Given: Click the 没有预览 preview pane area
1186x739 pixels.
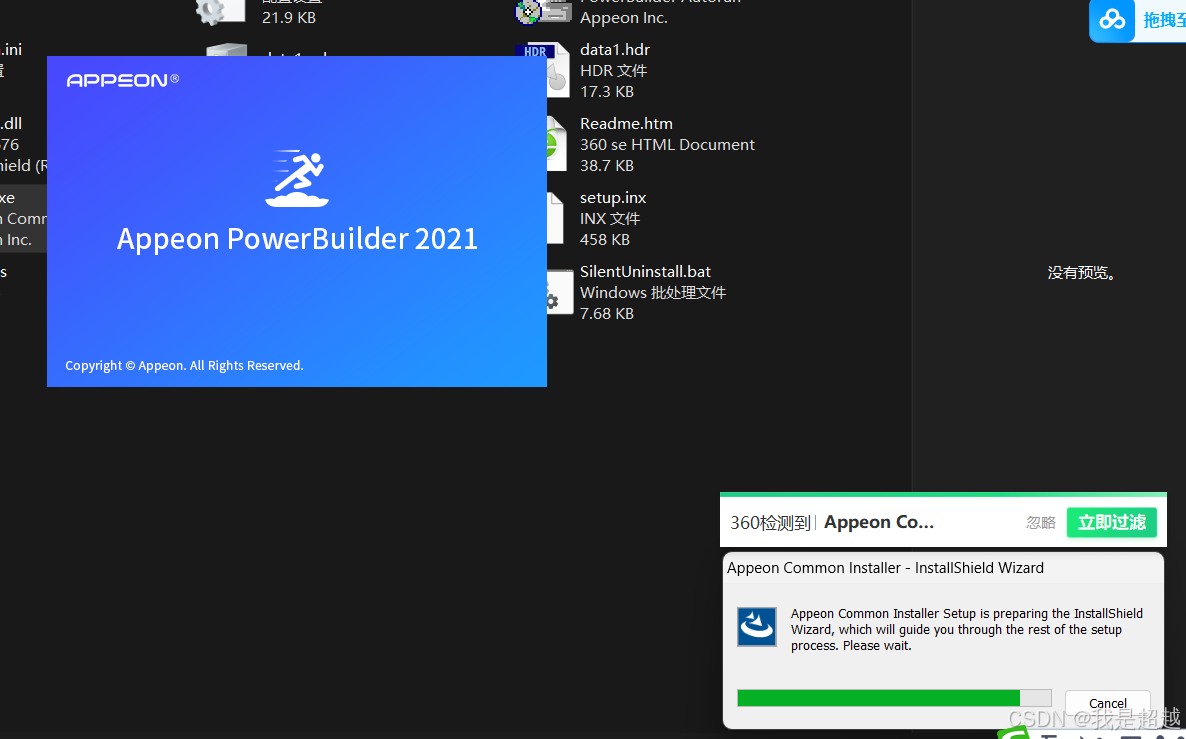Looking at the screenshot, I should coord(1081,271).
